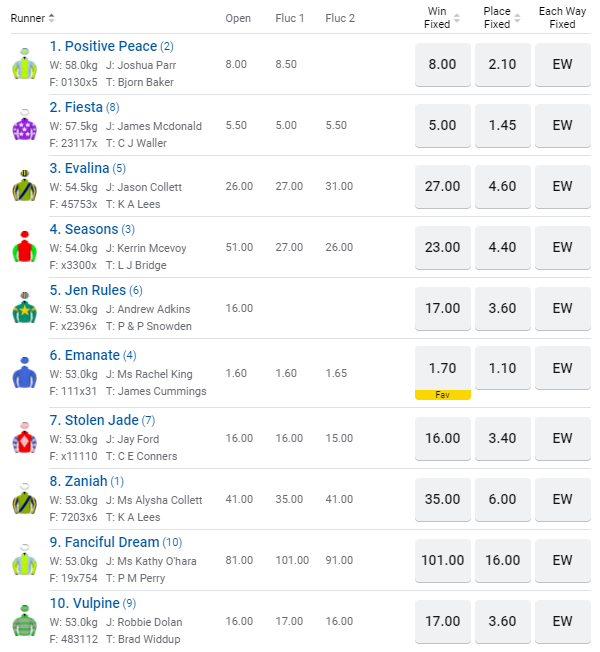Click Evalina jockey silks icon
600x652 pixels.
tap(24, 185)
